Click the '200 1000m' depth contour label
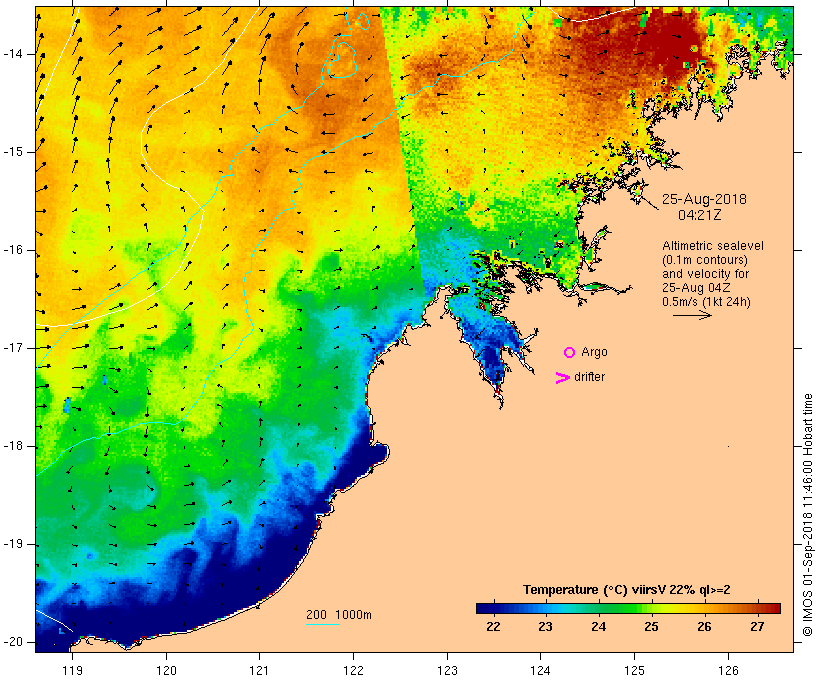The height and width of the screenshot is (680, 820). tap(339, 615)
